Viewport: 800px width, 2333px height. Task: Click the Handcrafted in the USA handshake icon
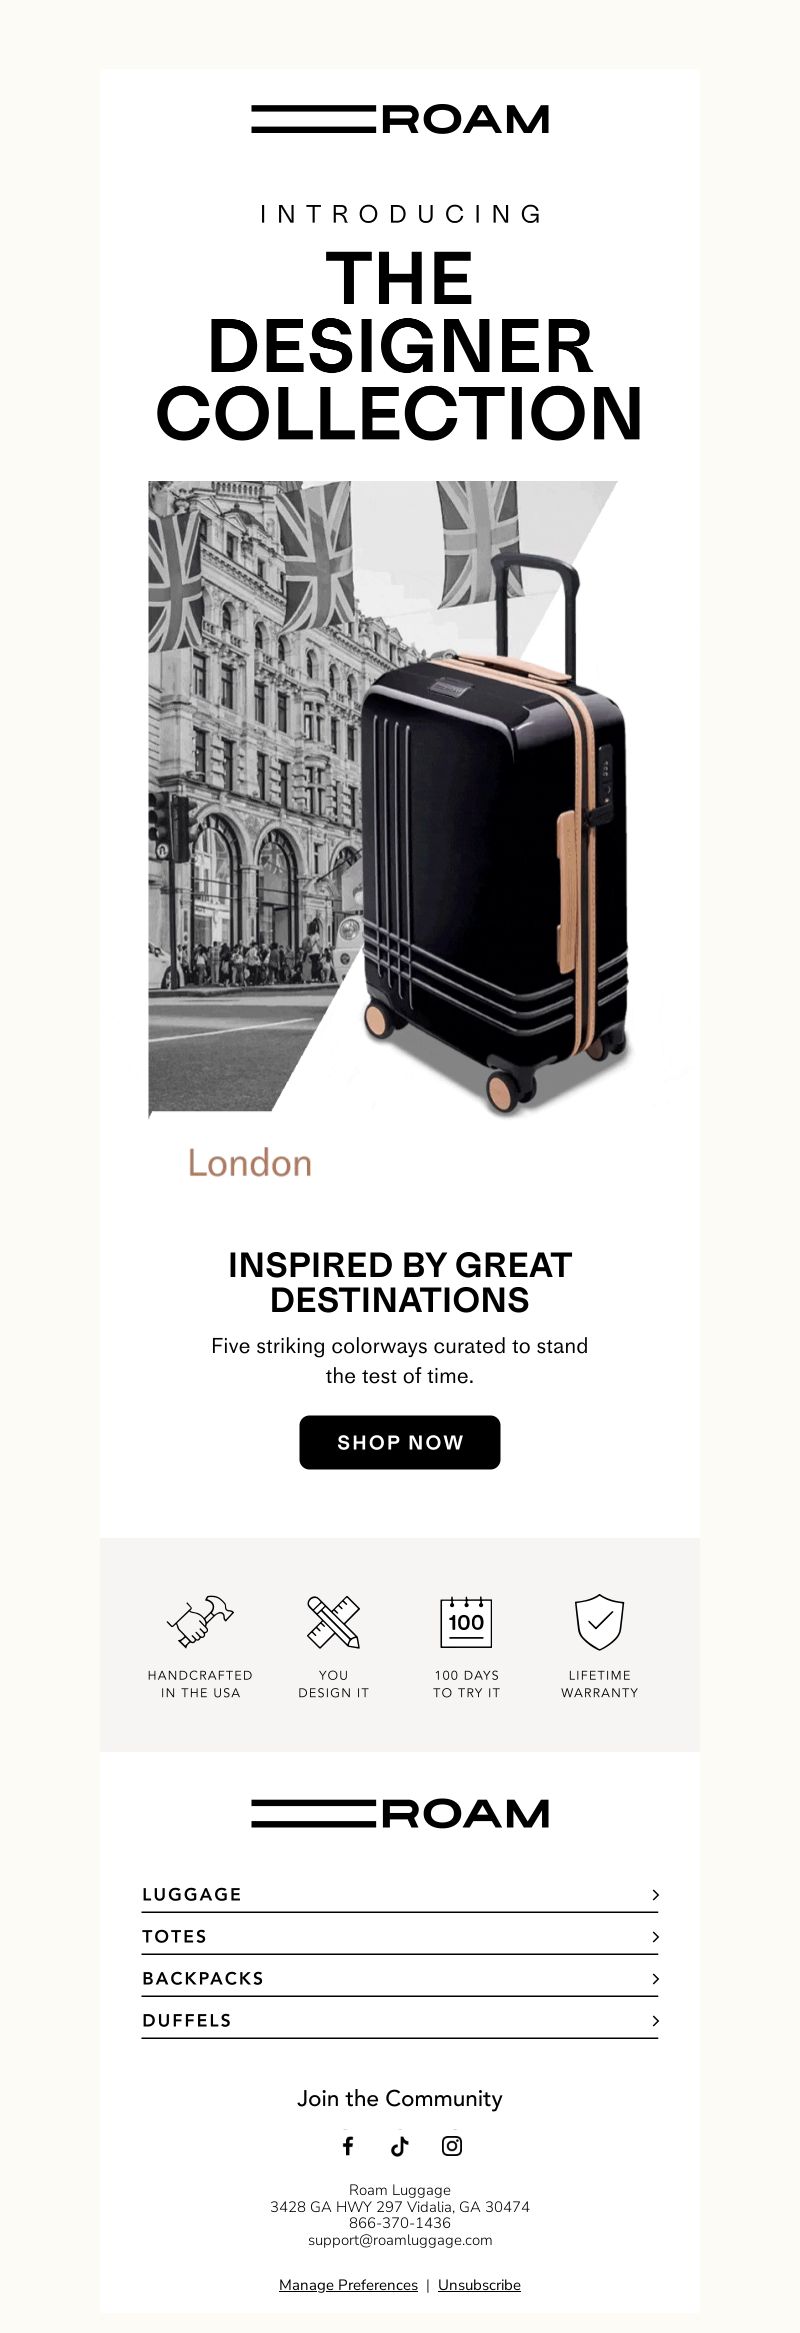pyautogui.click(x=200, y=1621)
